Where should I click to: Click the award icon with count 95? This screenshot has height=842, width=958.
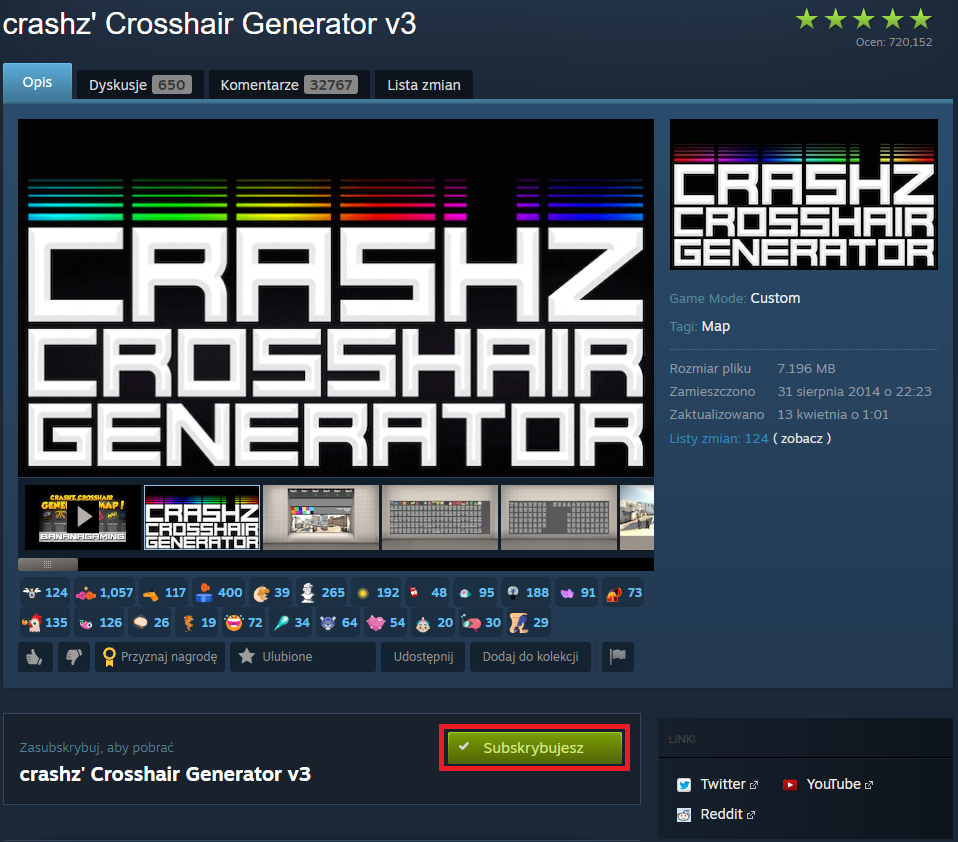[475, 592]
